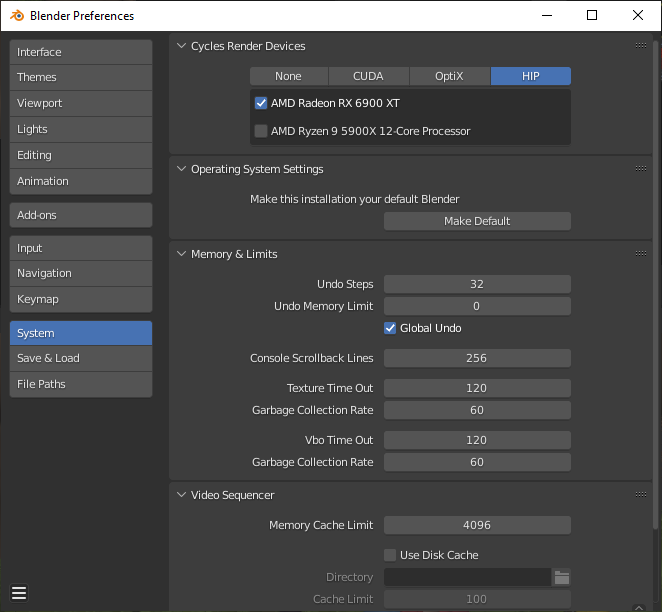Click the Blender logo in title bar
The height and width of the screenshot is (612, 662).
click(17, 16)
